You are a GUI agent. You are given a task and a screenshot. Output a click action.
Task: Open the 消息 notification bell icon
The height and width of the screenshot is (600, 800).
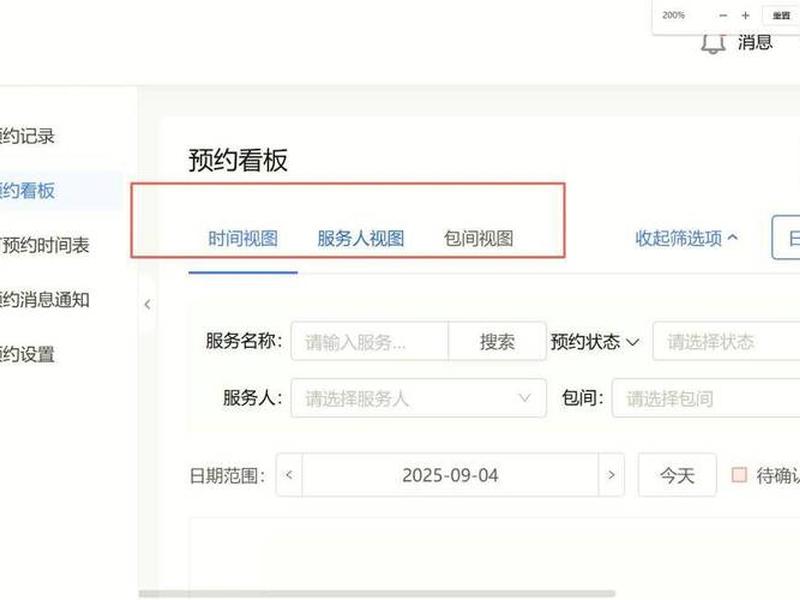(713, 43)
